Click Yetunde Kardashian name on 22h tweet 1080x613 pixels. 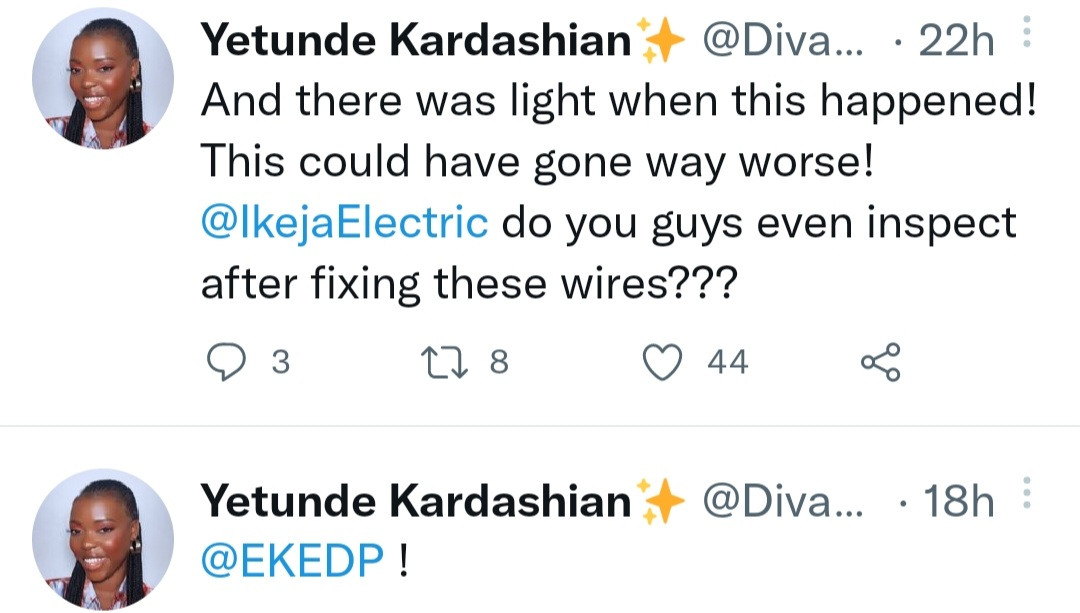[416, 41]
